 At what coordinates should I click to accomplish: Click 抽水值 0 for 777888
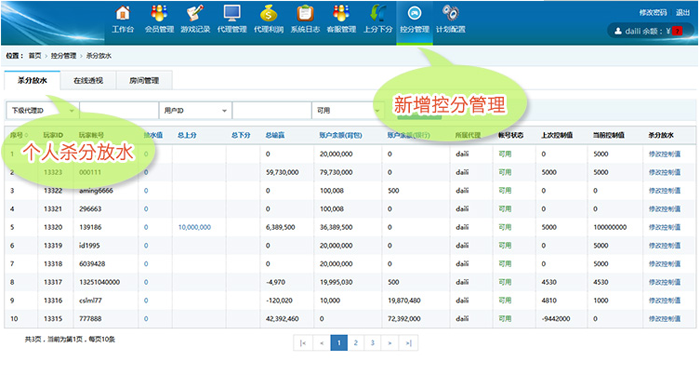pyautogui.click(x=146, y=319)
